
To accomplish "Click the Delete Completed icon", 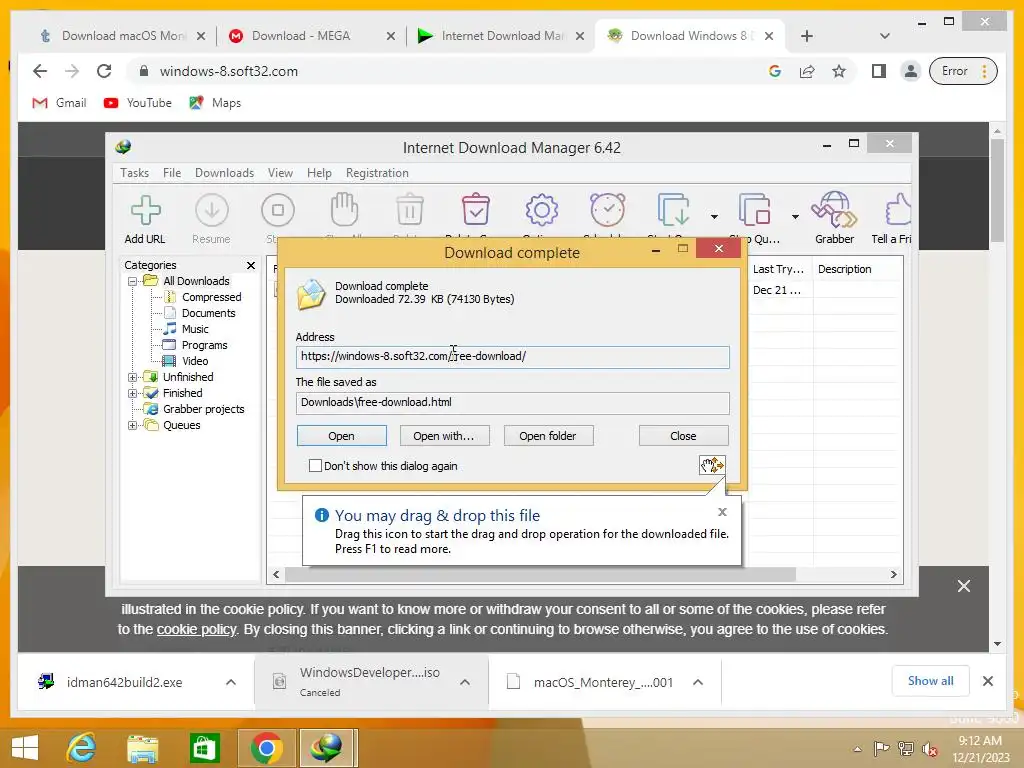I will click(x=476, y=209).
